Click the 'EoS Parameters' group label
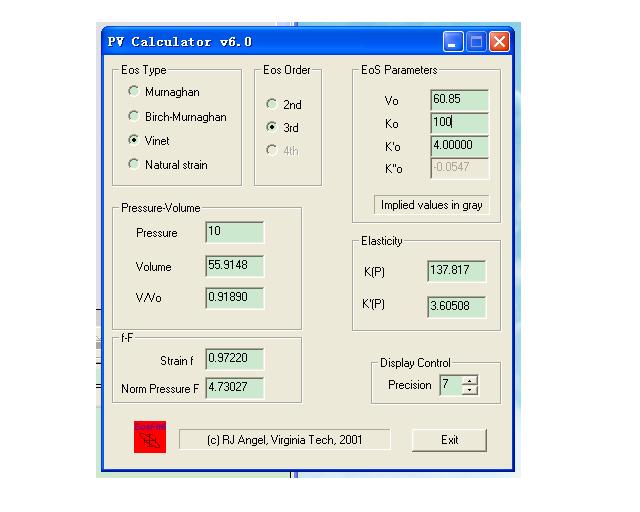Image resolution: width=640 pixels, height=512 pixels. pos(399,70)
